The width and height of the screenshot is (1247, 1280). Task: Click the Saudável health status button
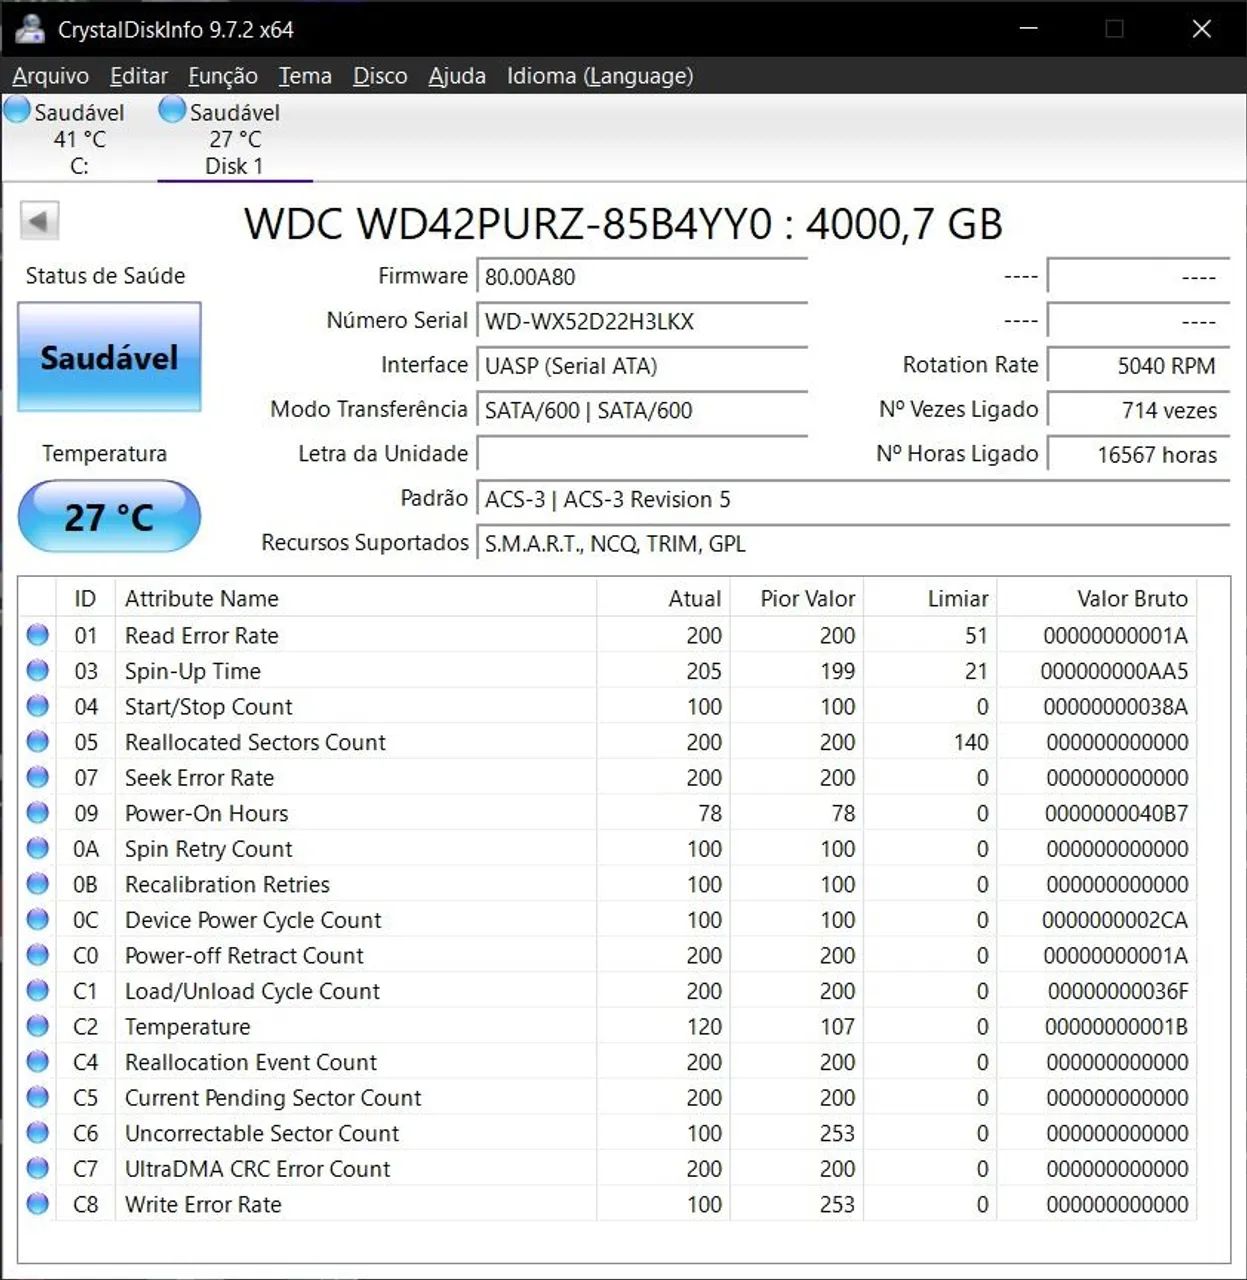pyautogui.click(x=109, y=357)
